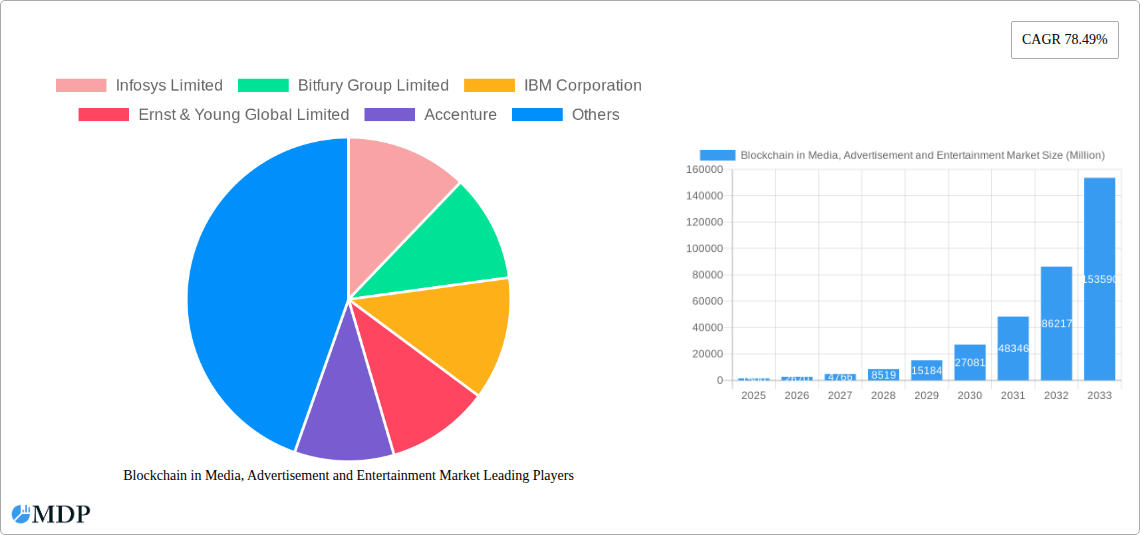Click the 2031 bar labeled 48346
The width and height of the screenshot is (1140, 535).
point(1013,348)
